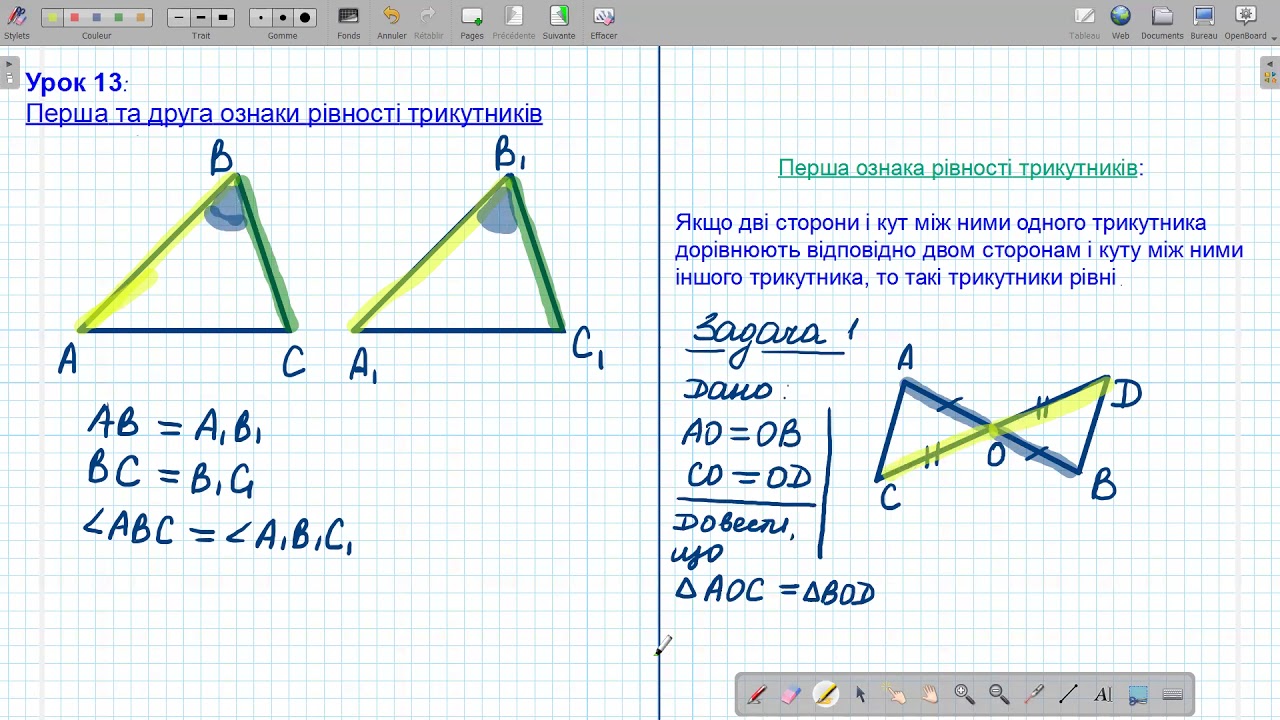Set the smallest Gomme eraser size

pyautogui.click(x=261, y=18)
